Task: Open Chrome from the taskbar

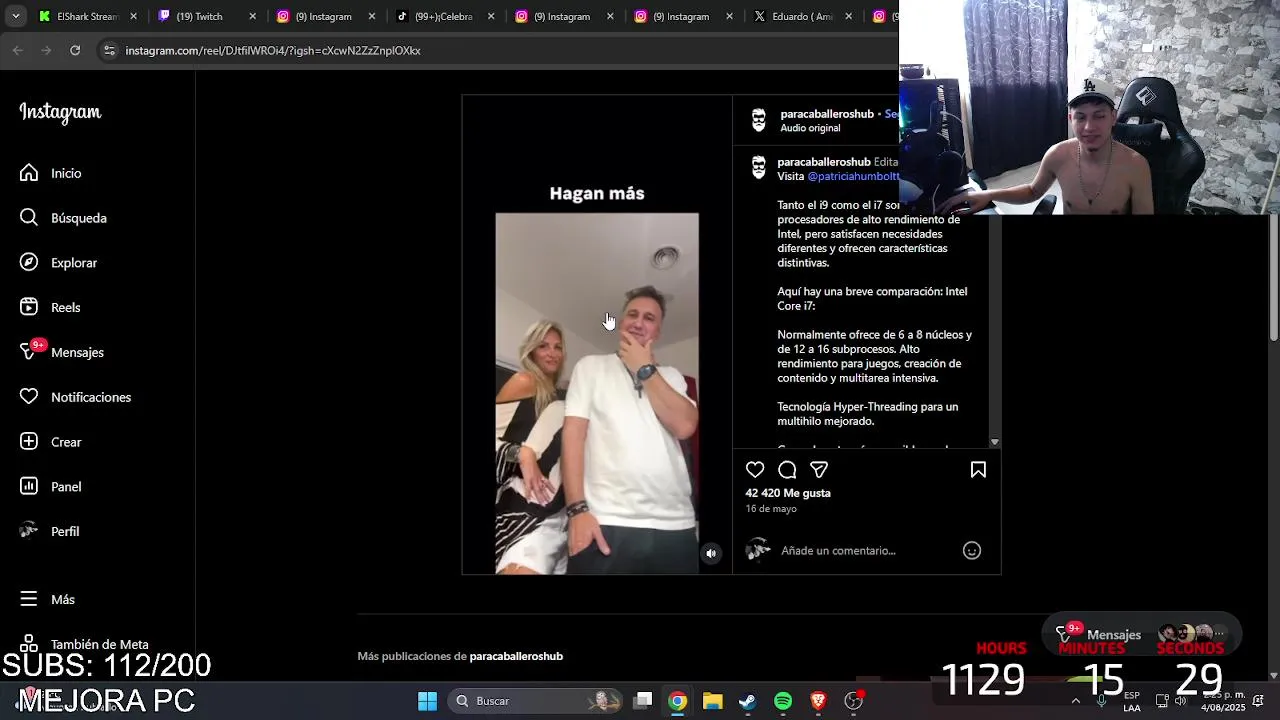Action: 678,701
